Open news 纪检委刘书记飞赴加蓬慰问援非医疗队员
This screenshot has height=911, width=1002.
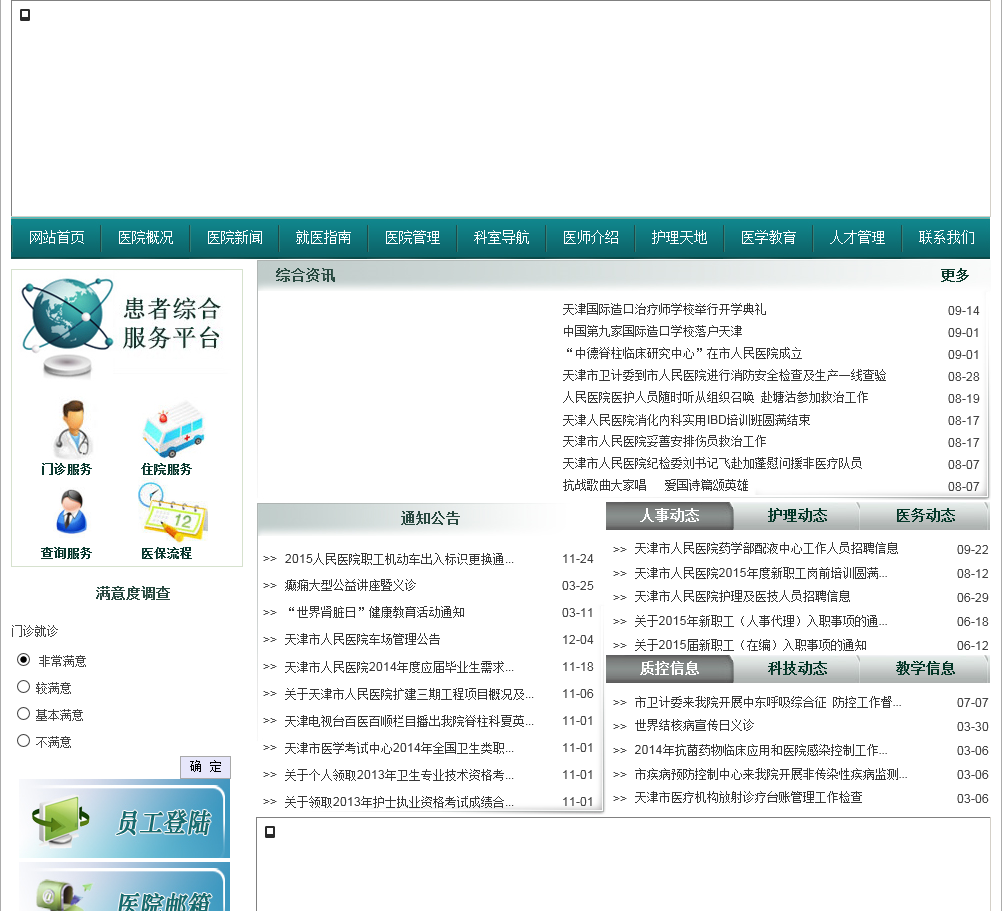[712, 463]
